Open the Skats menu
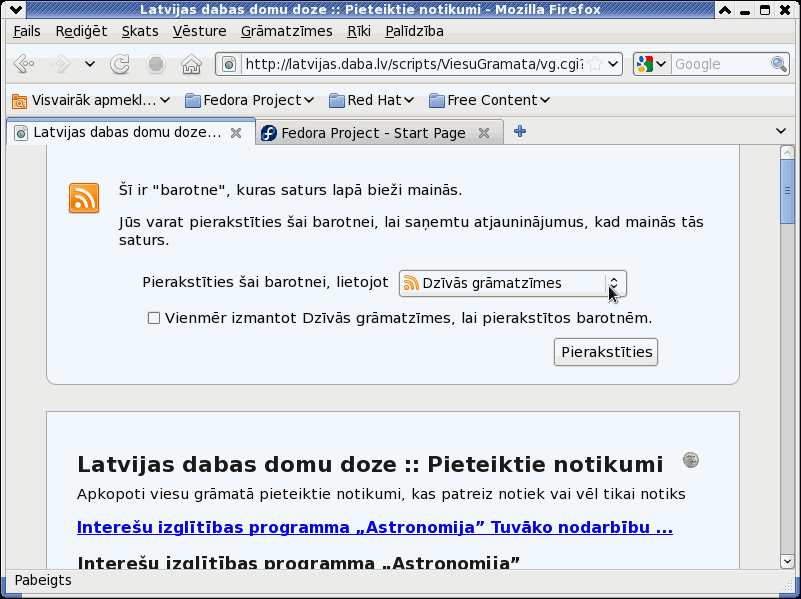The height and width of the screenshot is (599, 801). point(140,32)
